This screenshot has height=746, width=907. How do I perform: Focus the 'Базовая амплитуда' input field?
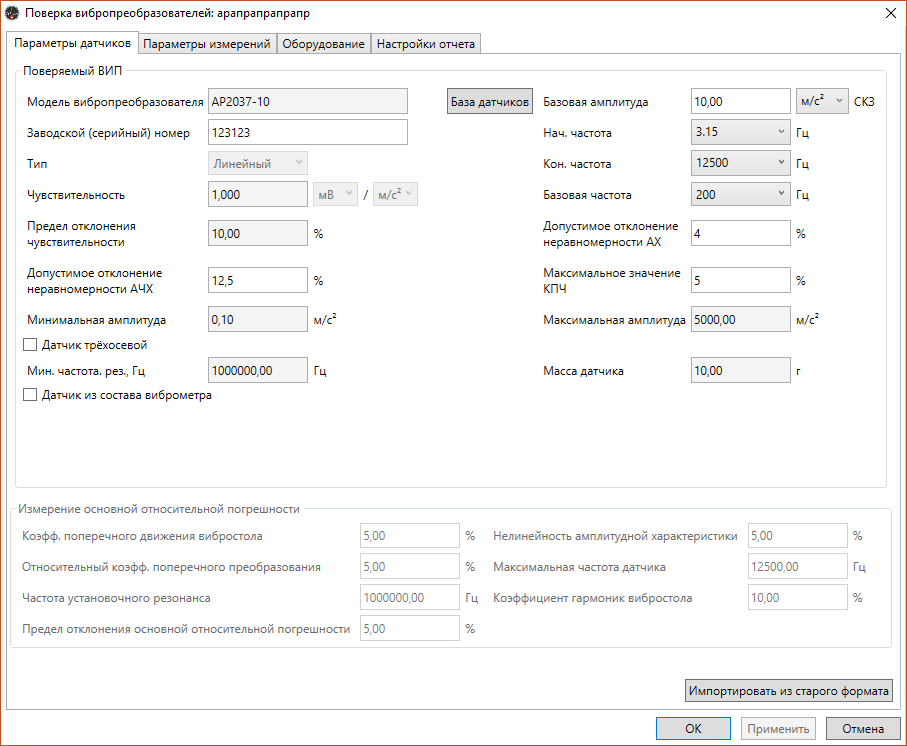coord(740,101)
